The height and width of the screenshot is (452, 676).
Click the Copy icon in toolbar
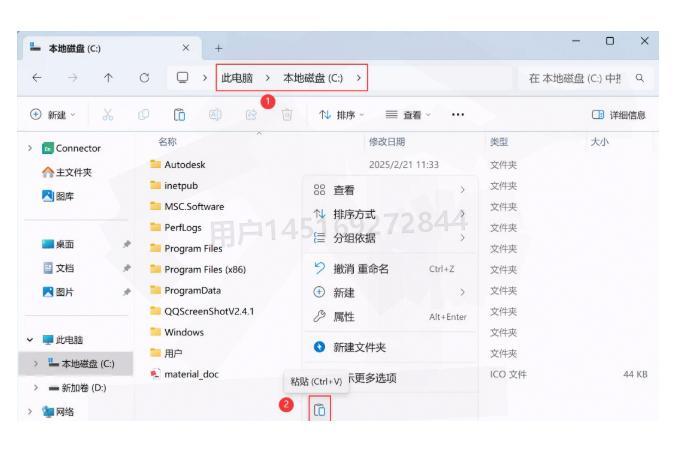click(144, 115)
